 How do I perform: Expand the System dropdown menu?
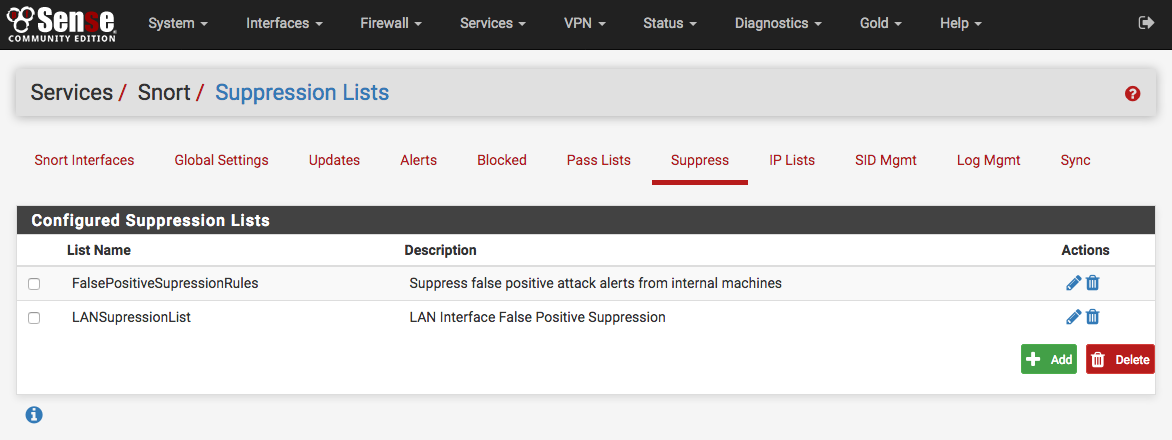177,23
